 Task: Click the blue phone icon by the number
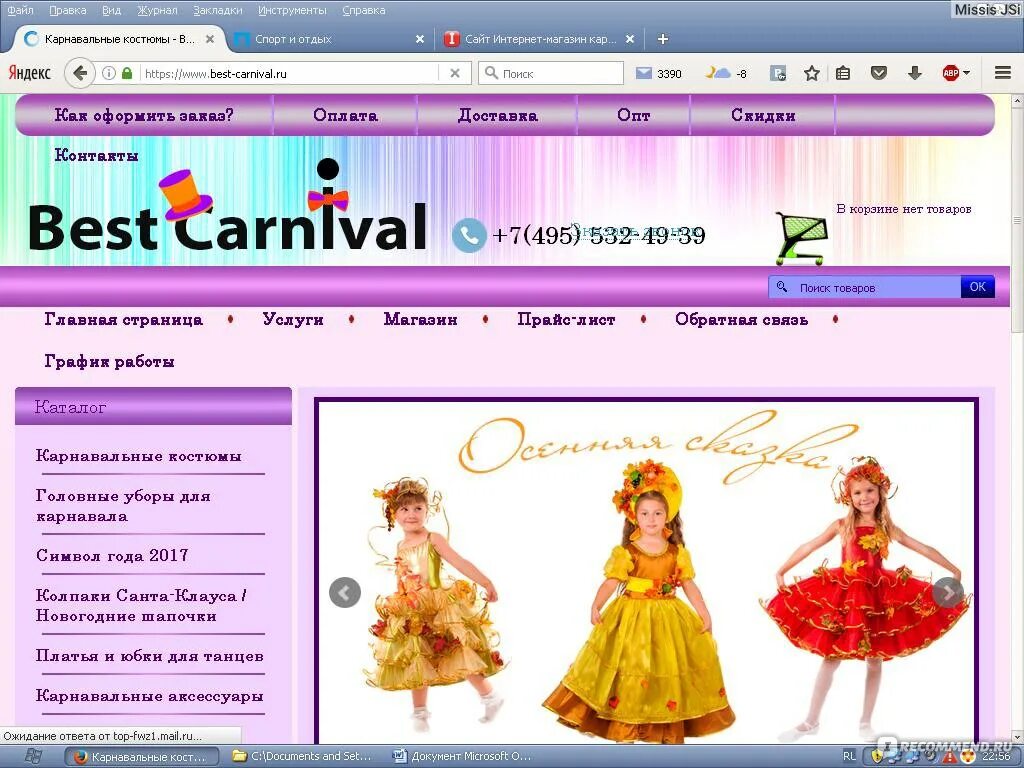click(x=469, y=235)
